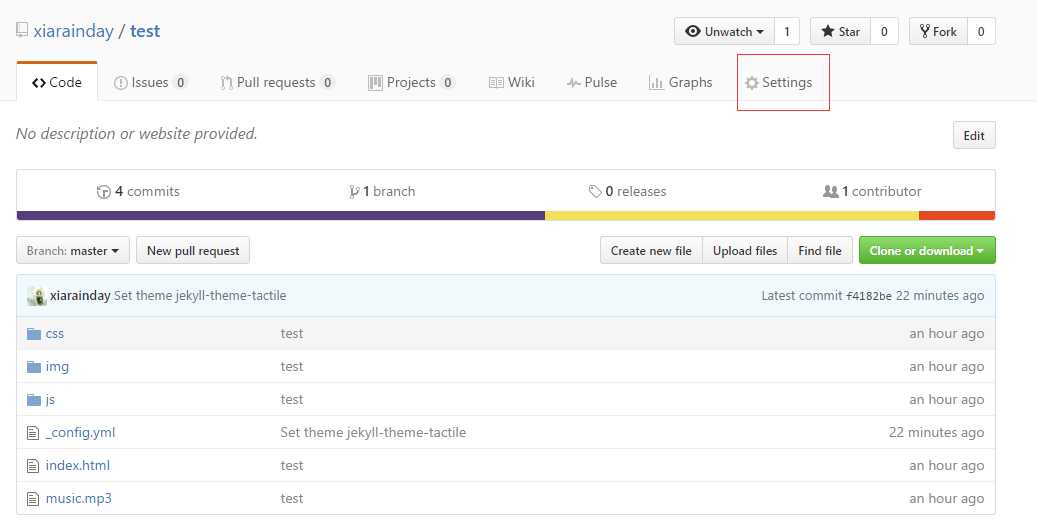Click _config.yml's commit message text
The height and width of the screenshot is (520, 1037).
373,433
